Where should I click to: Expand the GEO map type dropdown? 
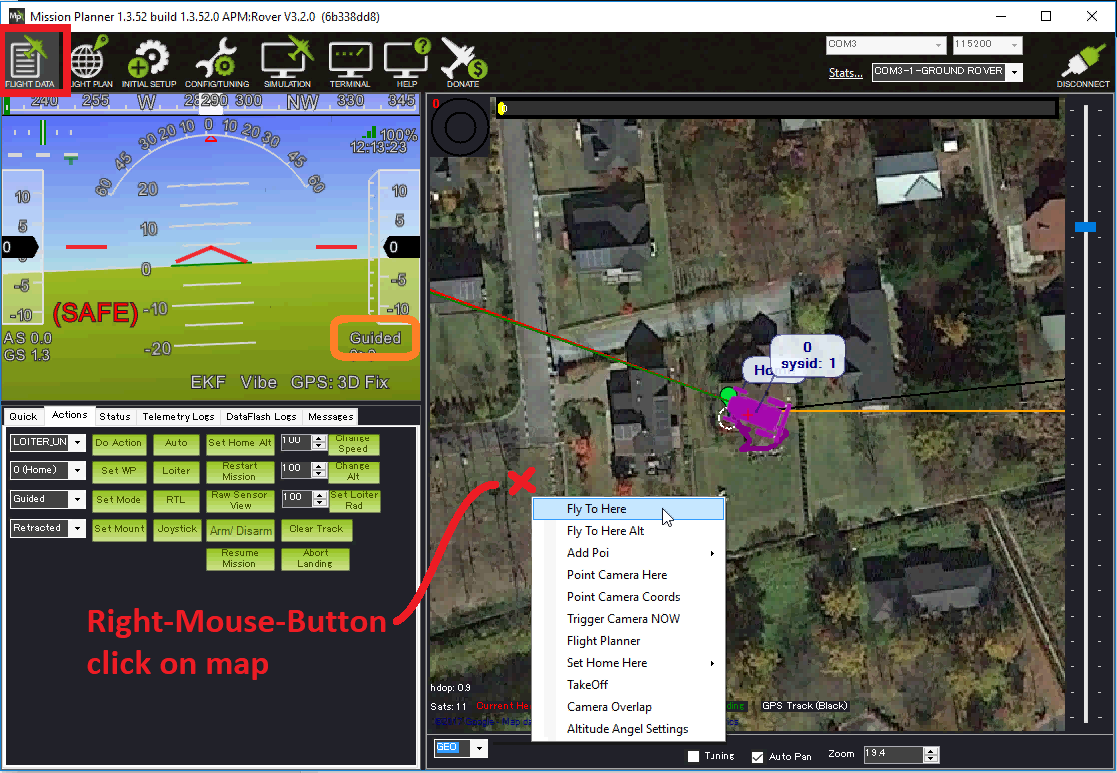479,748
